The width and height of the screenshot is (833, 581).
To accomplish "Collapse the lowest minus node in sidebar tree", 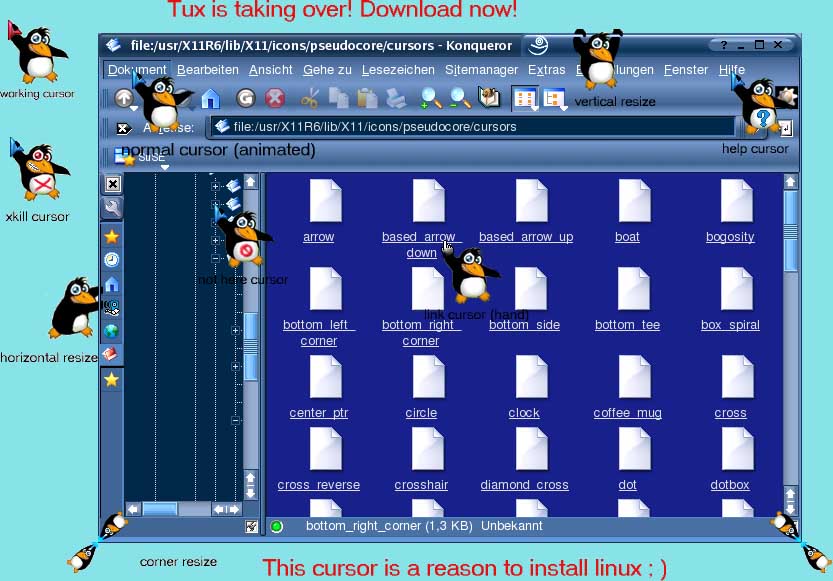I will point(235,421).
